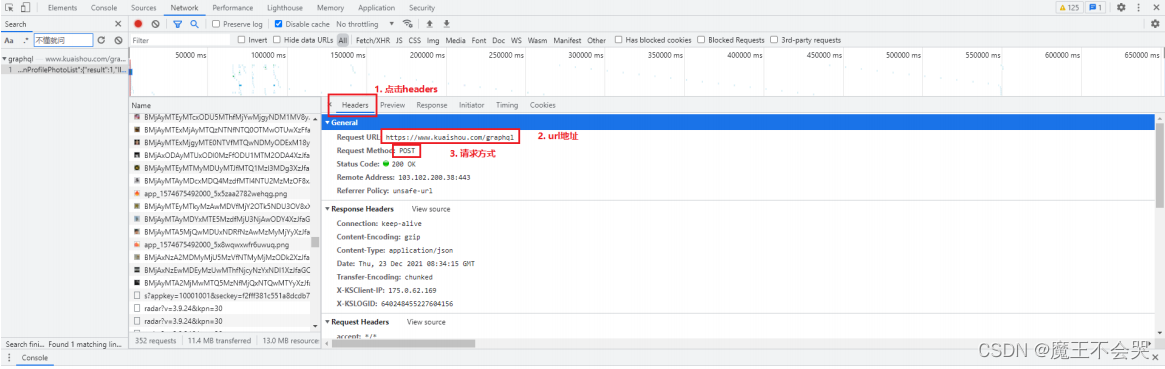This screenshot has height=369, width=1165.
Task: Open the Sources tab
Action: coord(143,7)
